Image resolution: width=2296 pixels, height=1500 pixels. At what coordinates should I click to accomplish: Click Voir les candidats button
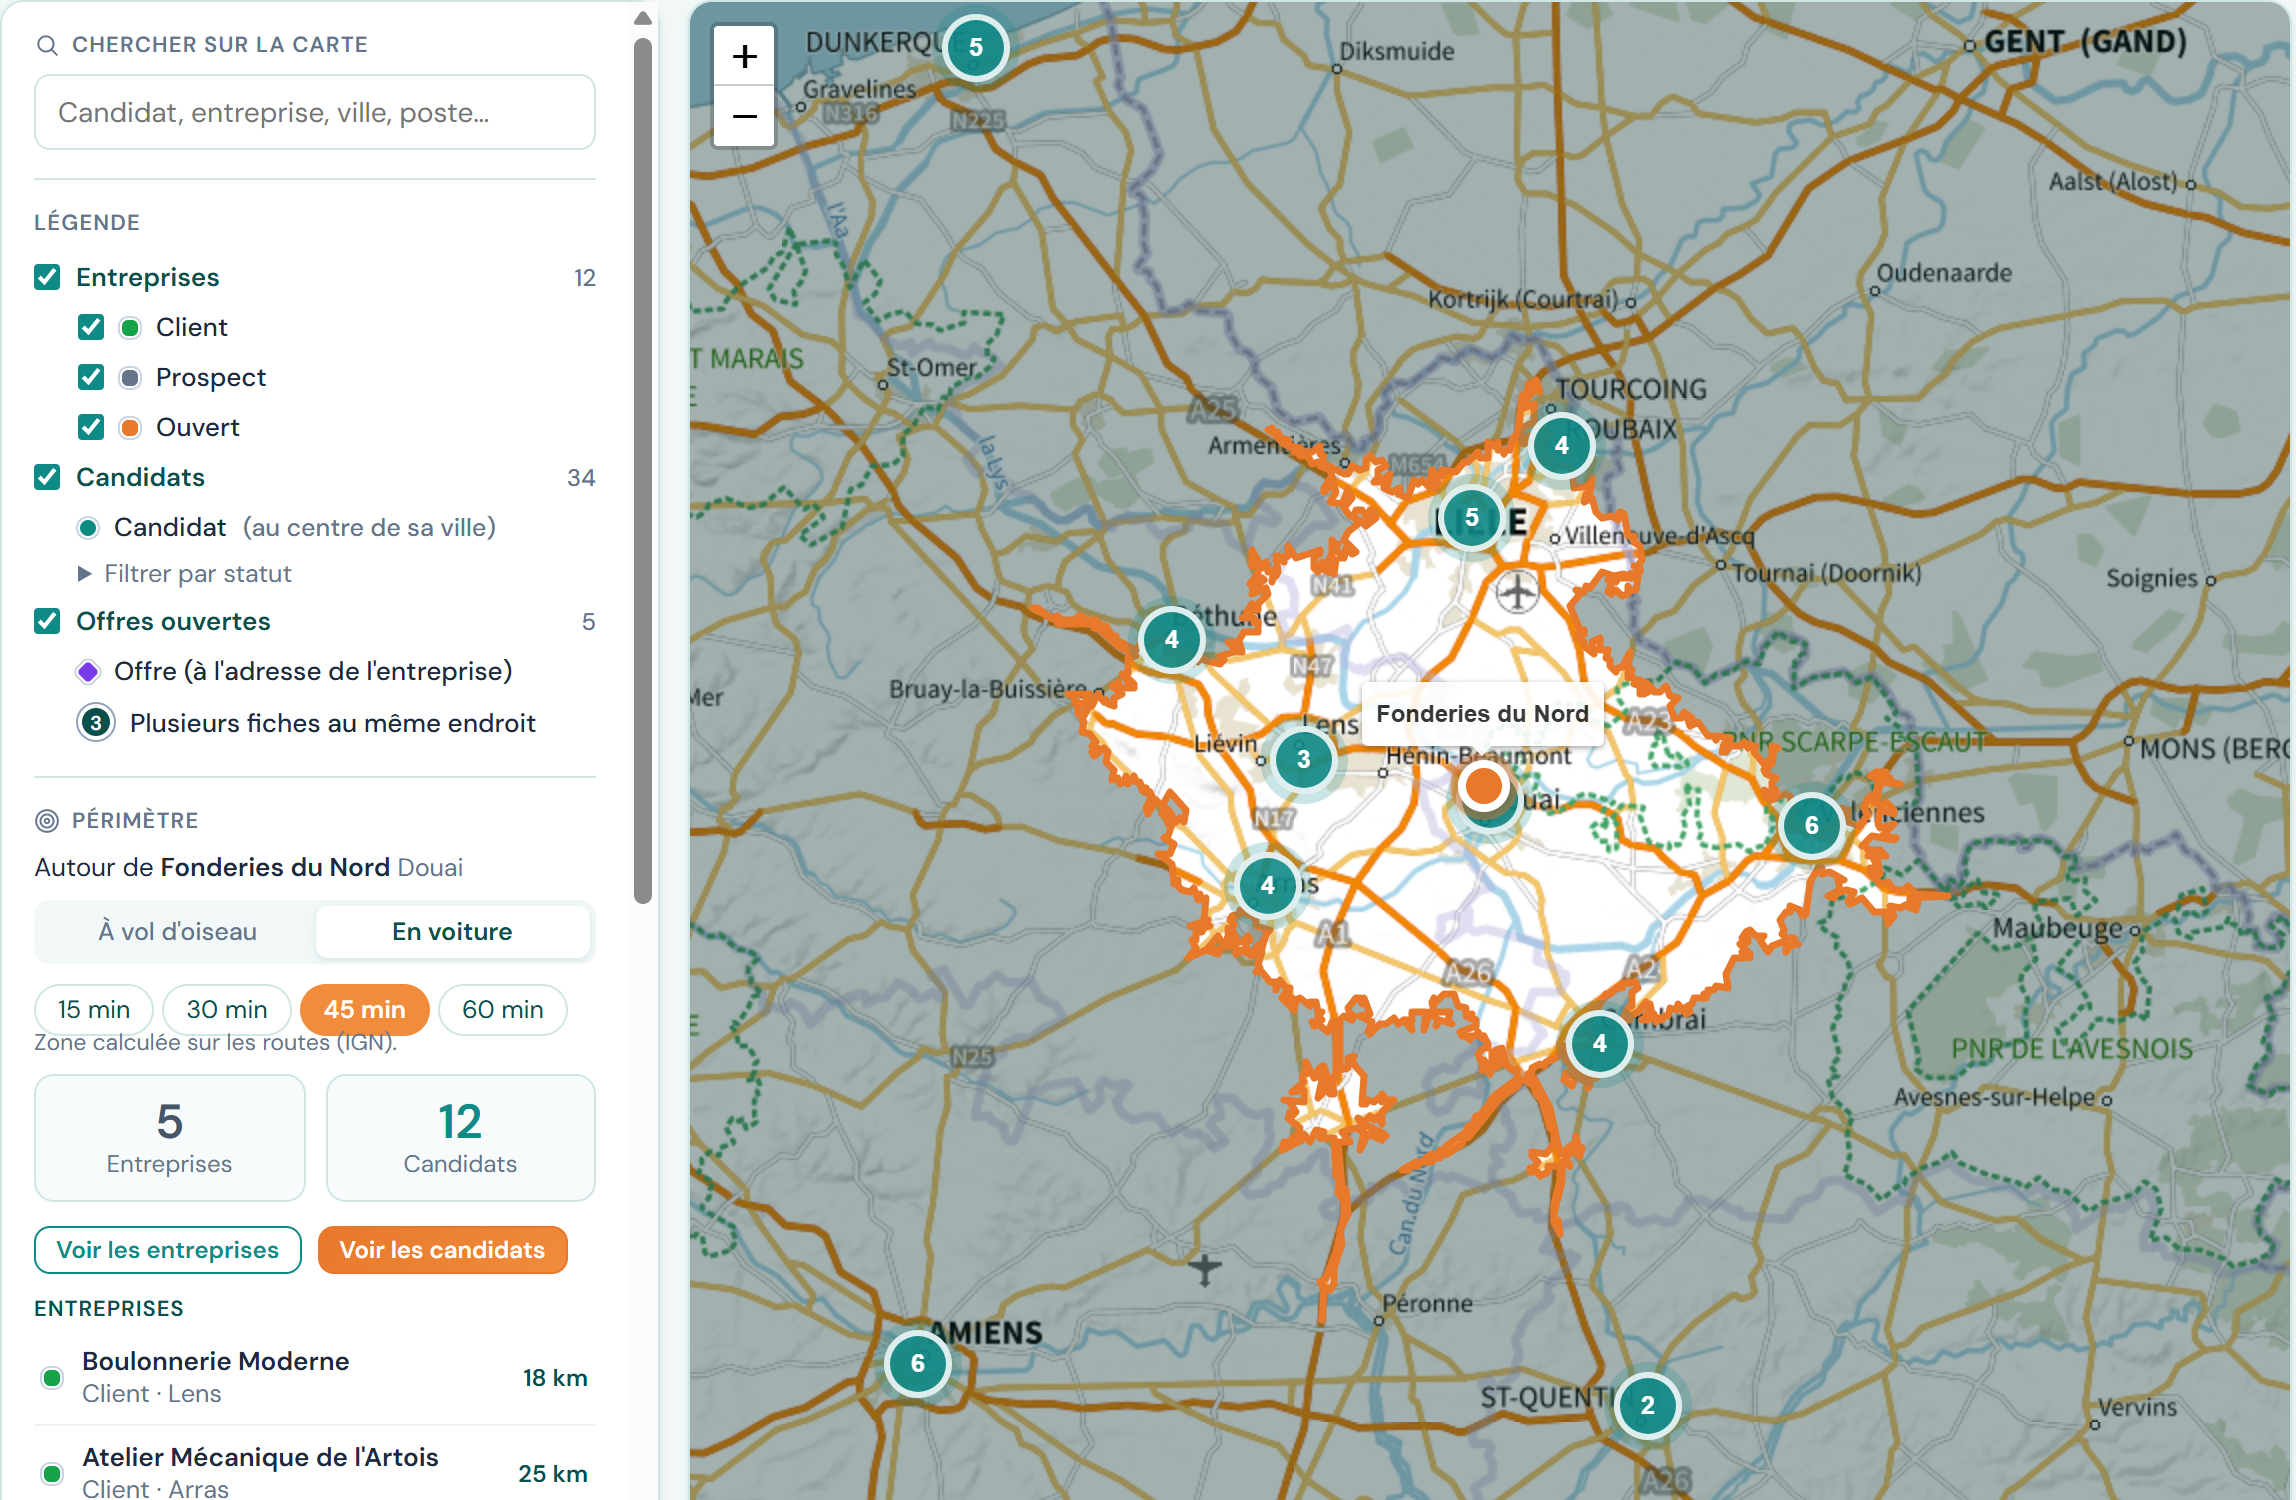(443, 1250)
